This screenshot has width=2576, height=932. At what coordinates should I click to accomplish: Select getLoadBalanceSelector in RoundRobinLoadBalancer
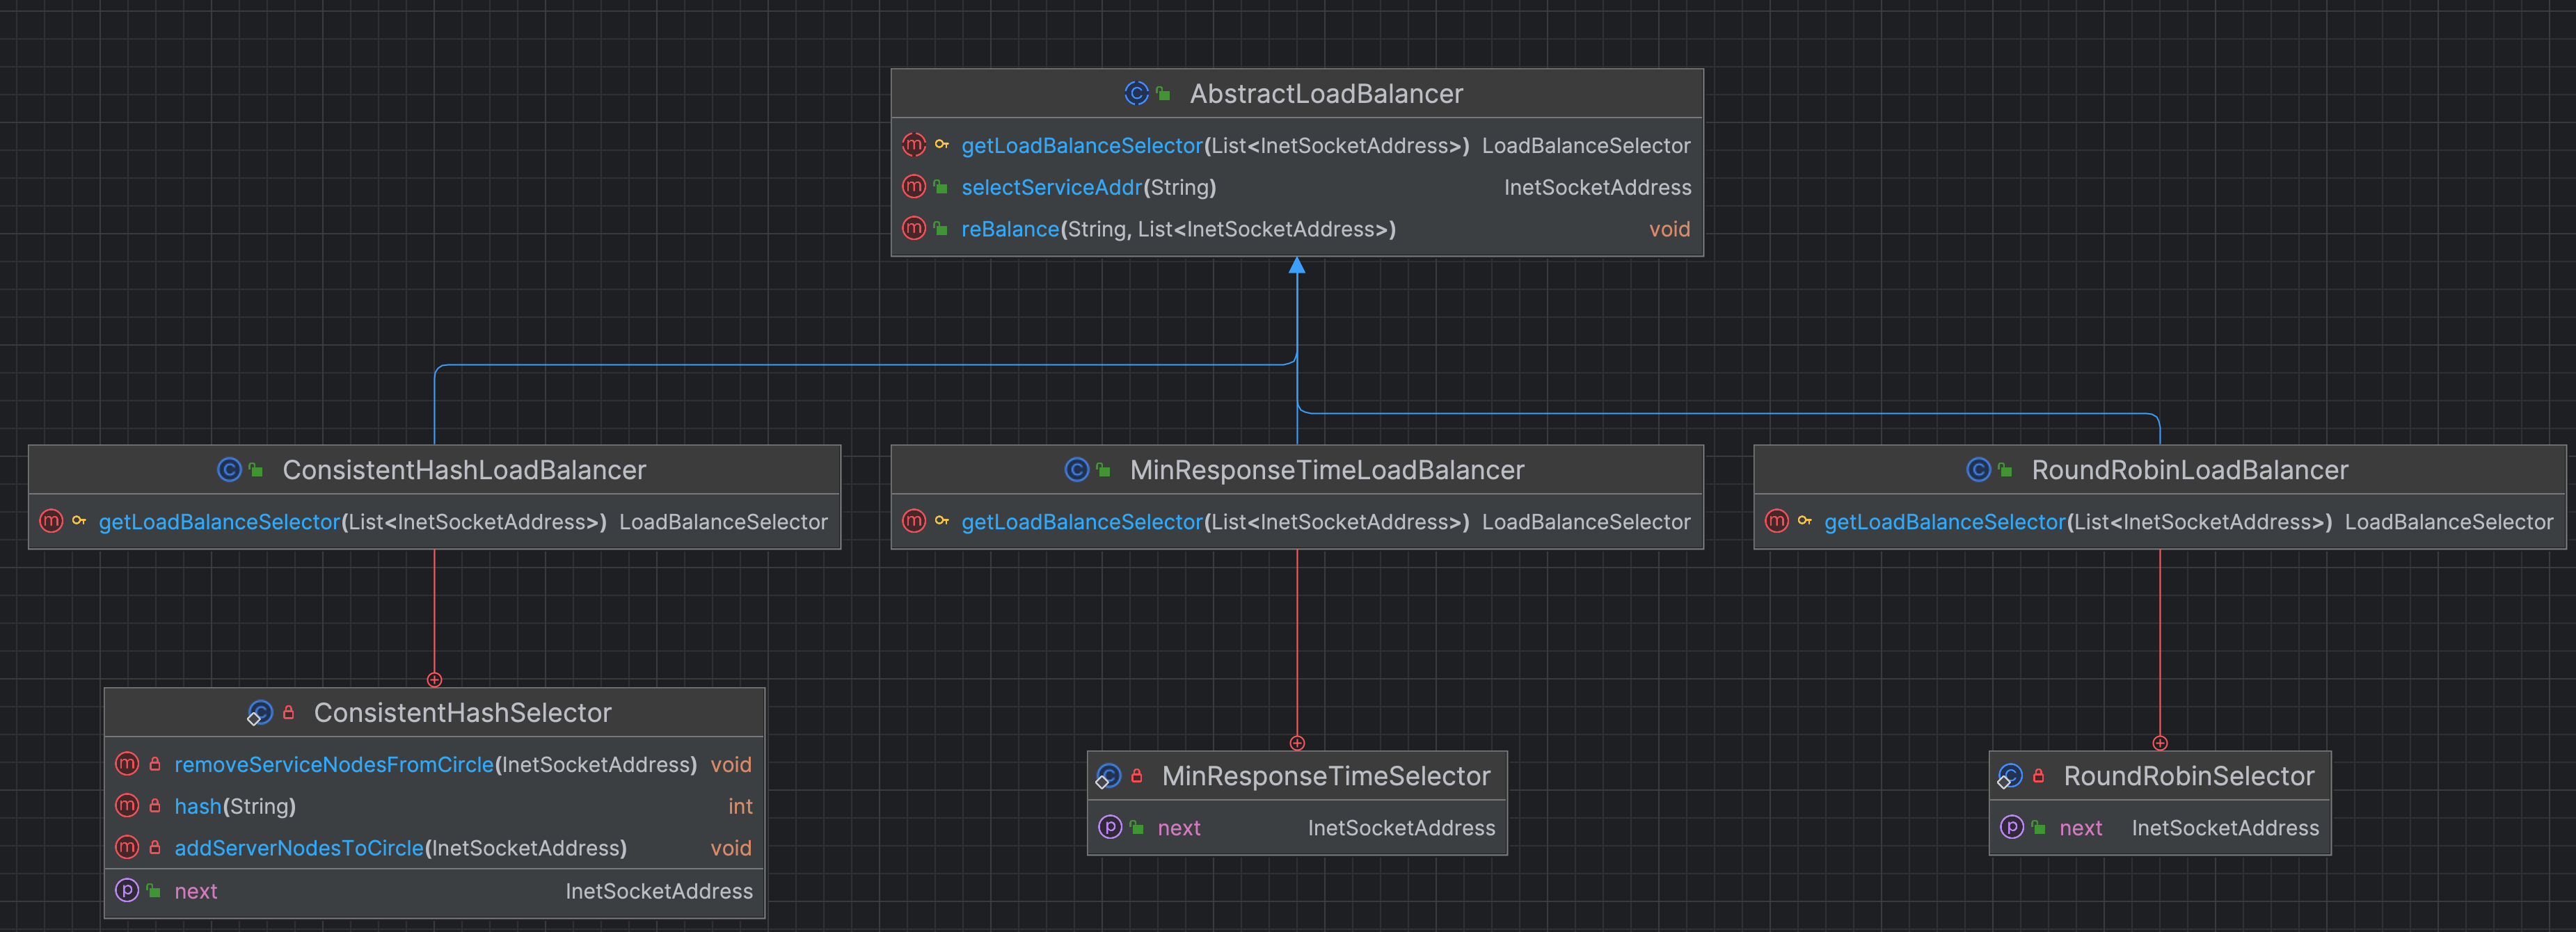point(1944,522)
